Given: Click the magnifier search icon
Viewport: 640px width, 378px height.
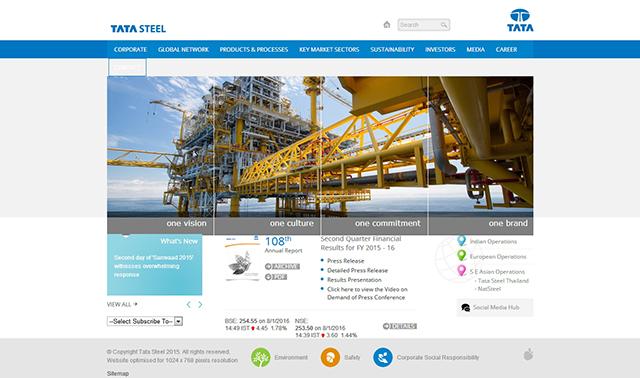Looking at the screenshot, I should (x=444, y=25).
